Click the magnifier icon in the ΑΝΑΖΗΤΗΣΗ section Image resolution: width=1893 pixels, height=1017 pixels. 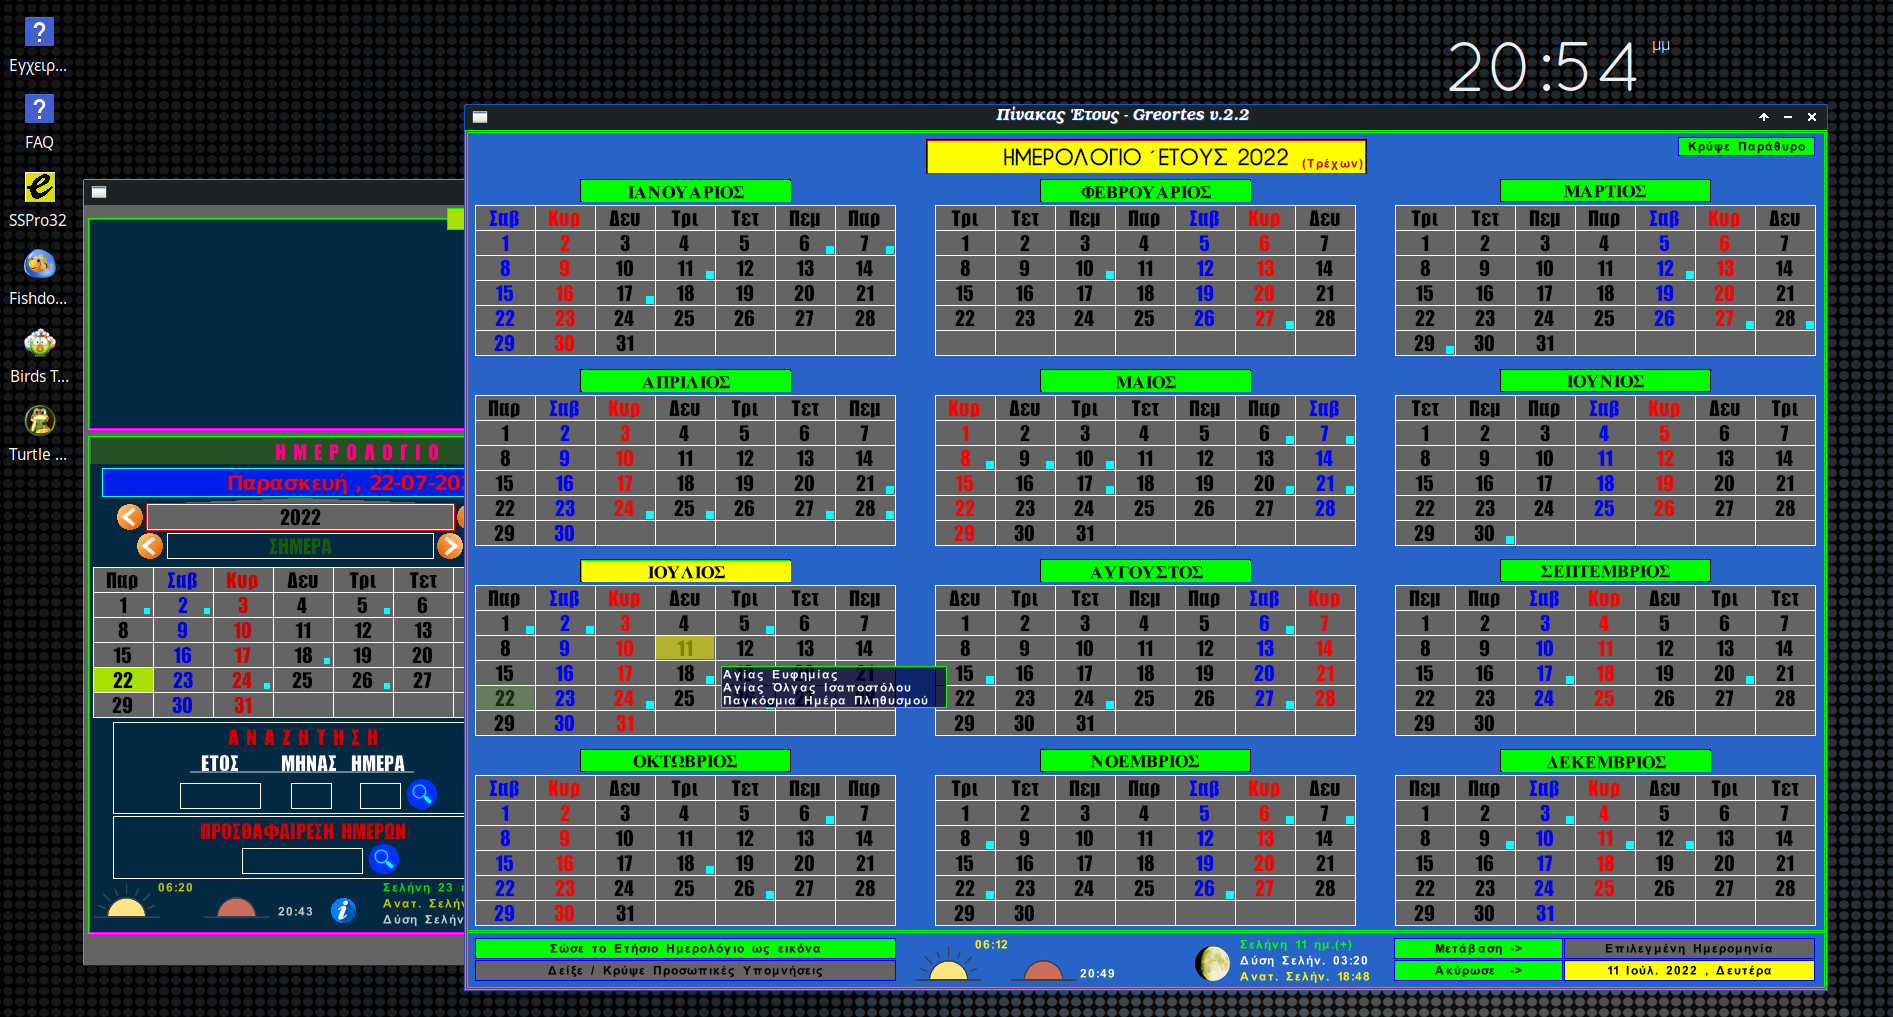[422, 794]
